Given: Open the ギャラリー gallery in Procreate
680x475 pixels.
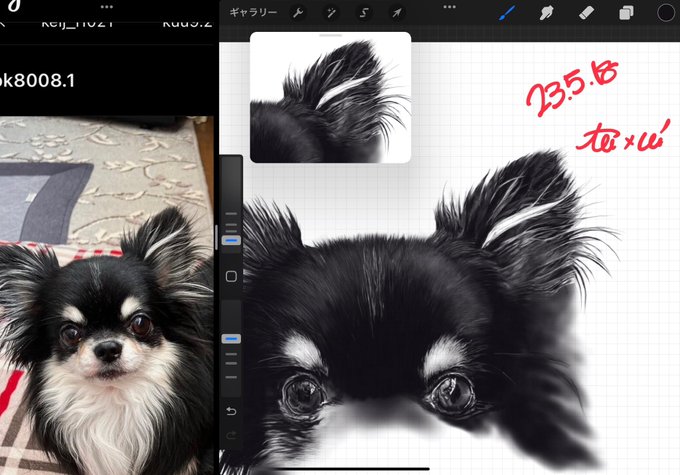Looking at the screenshot, I should pos(253,13).
